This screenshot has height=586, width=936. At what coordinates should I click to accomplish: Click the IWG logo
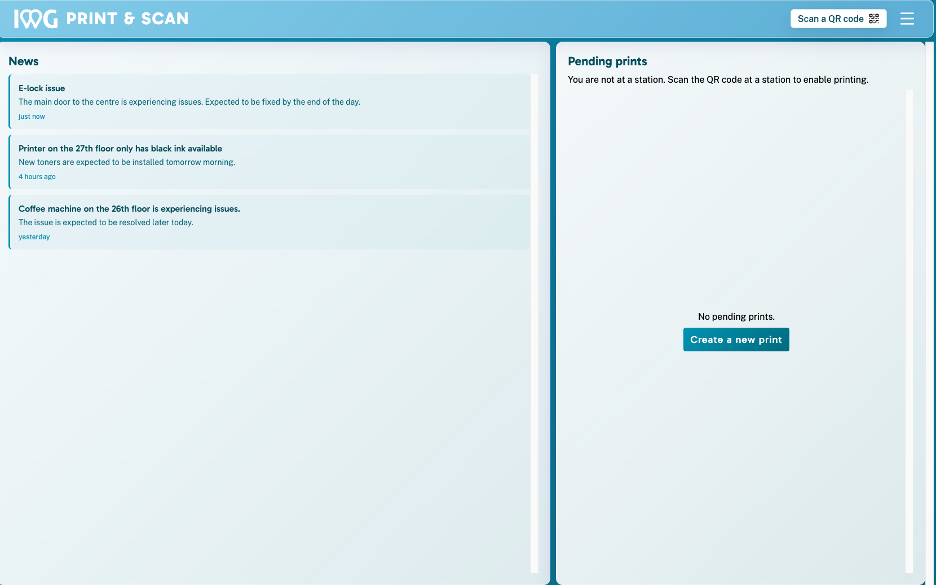tap(36, 19)
